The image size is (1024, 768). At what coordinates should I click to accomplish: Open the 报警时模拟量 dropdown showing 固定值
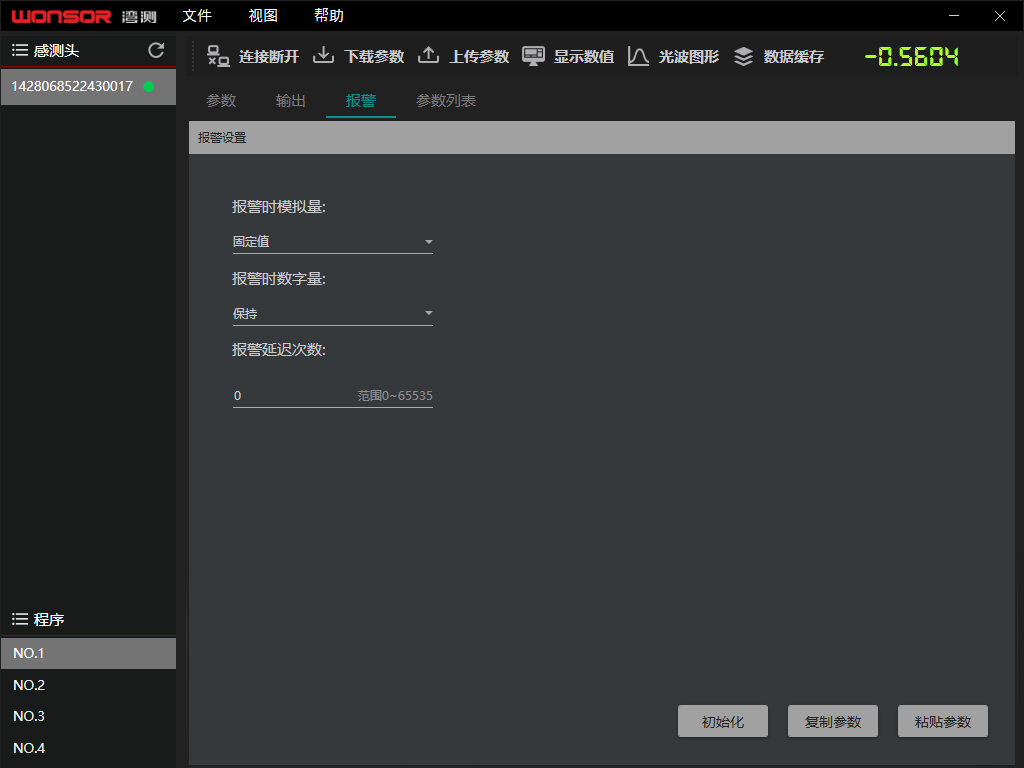(x=332, y=242)
